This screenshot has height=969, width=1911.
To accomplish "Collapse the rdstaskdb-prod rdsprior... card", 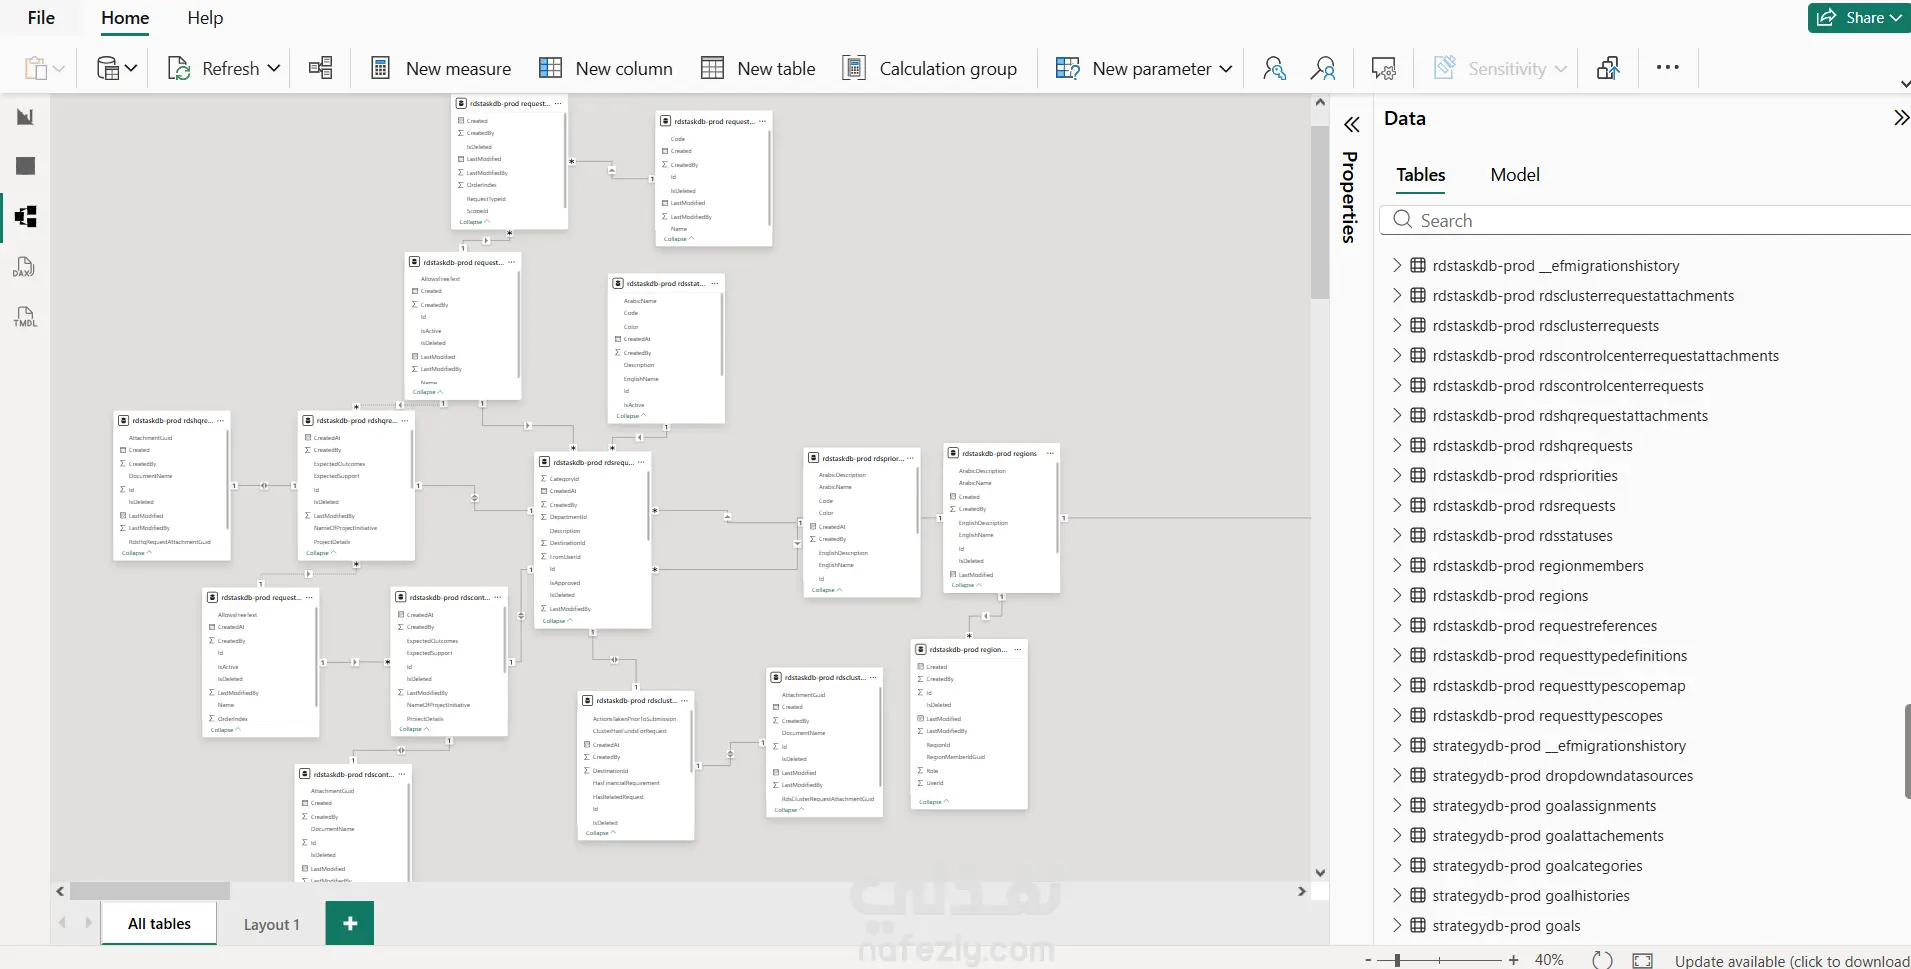I will [x=827, y=590].
